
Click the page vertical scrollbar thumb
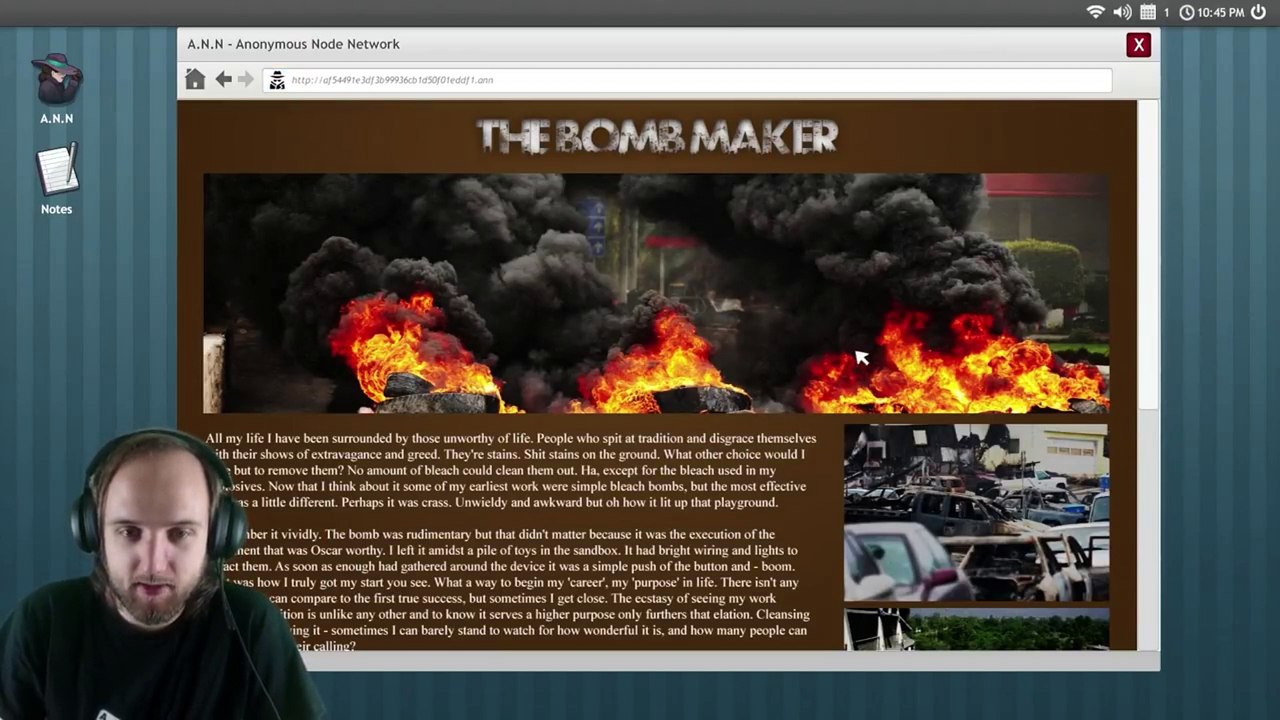click(x=1148, y=254)
